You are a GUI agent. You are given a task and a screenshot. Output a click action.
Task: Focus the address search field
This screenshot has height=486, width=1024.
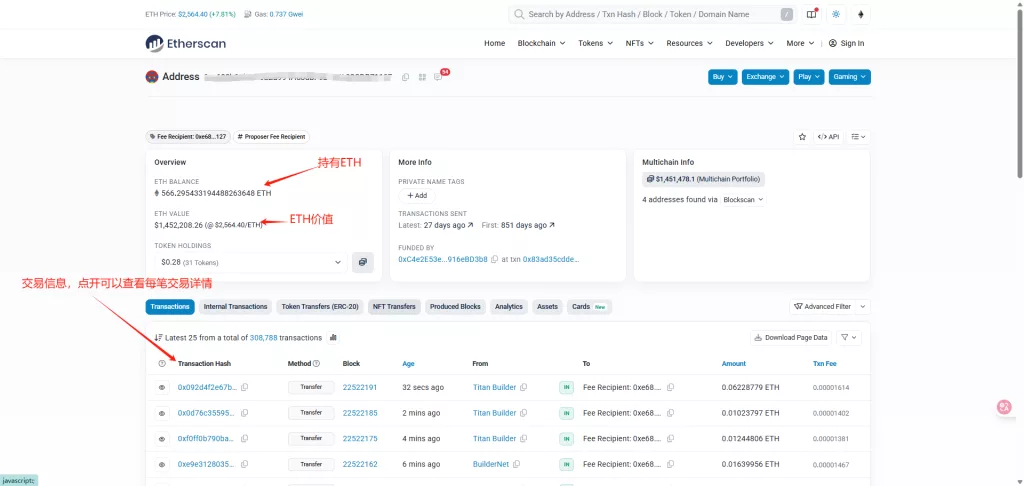point(653,14)
